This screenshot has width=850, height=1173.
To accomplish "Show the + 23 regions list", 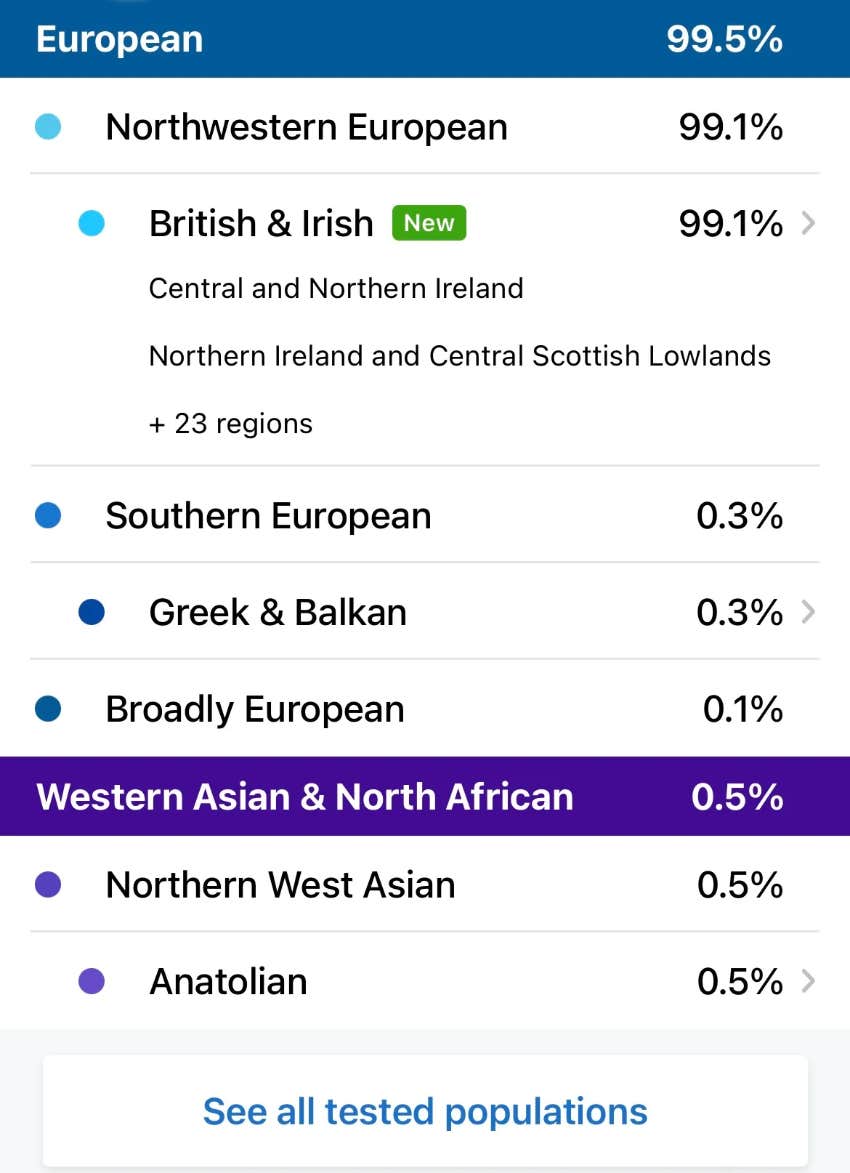I will [231, 424].
